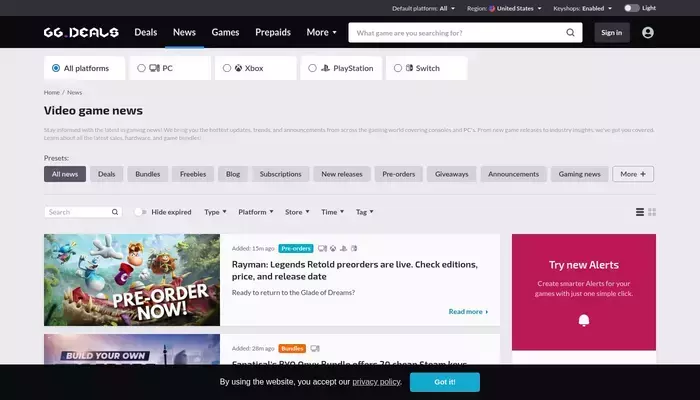Select the Giveaways preset
700x400 pixels.
(452, 174)
